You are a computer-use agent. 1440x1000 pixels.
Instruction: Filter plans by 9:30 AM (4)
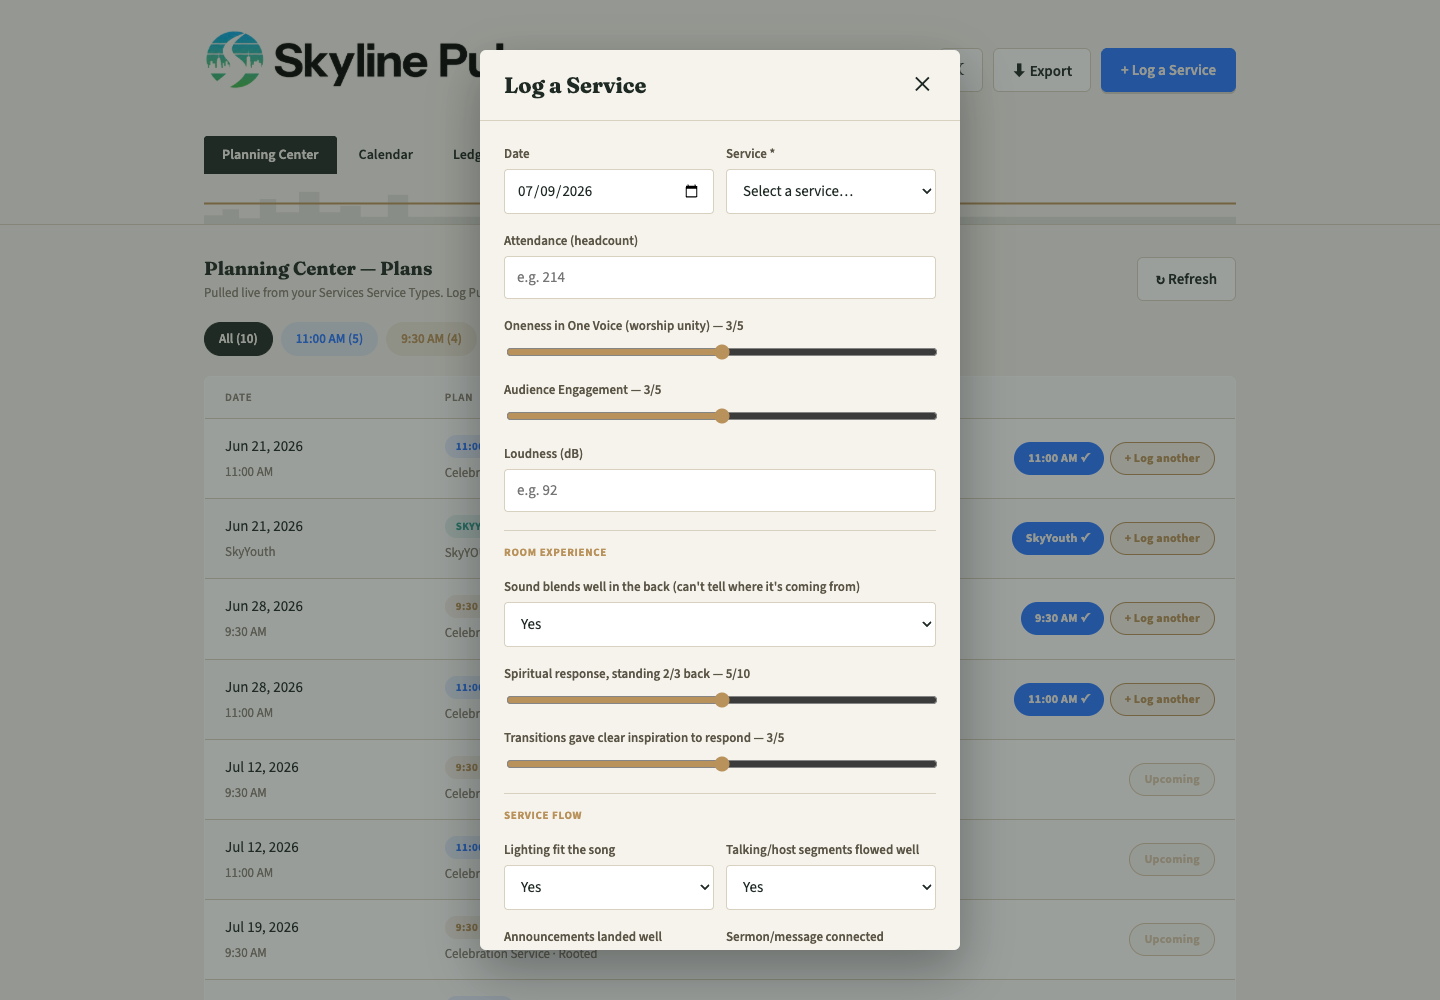431,339
